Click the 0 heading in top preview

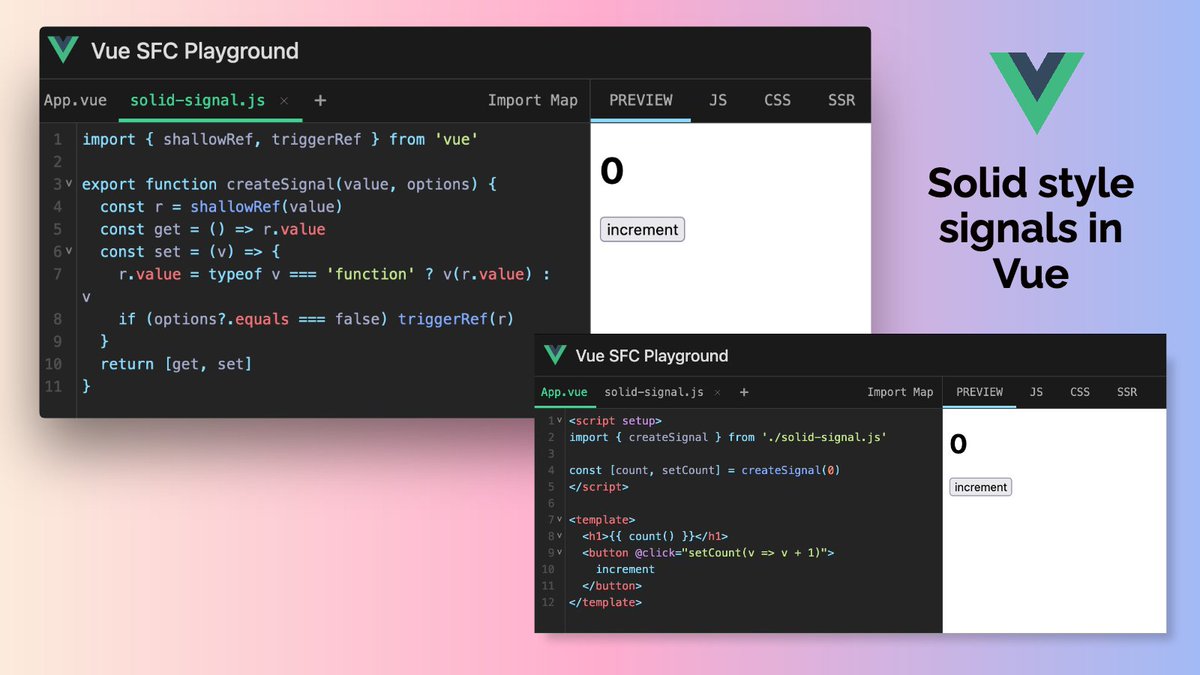tap(612, 172)
